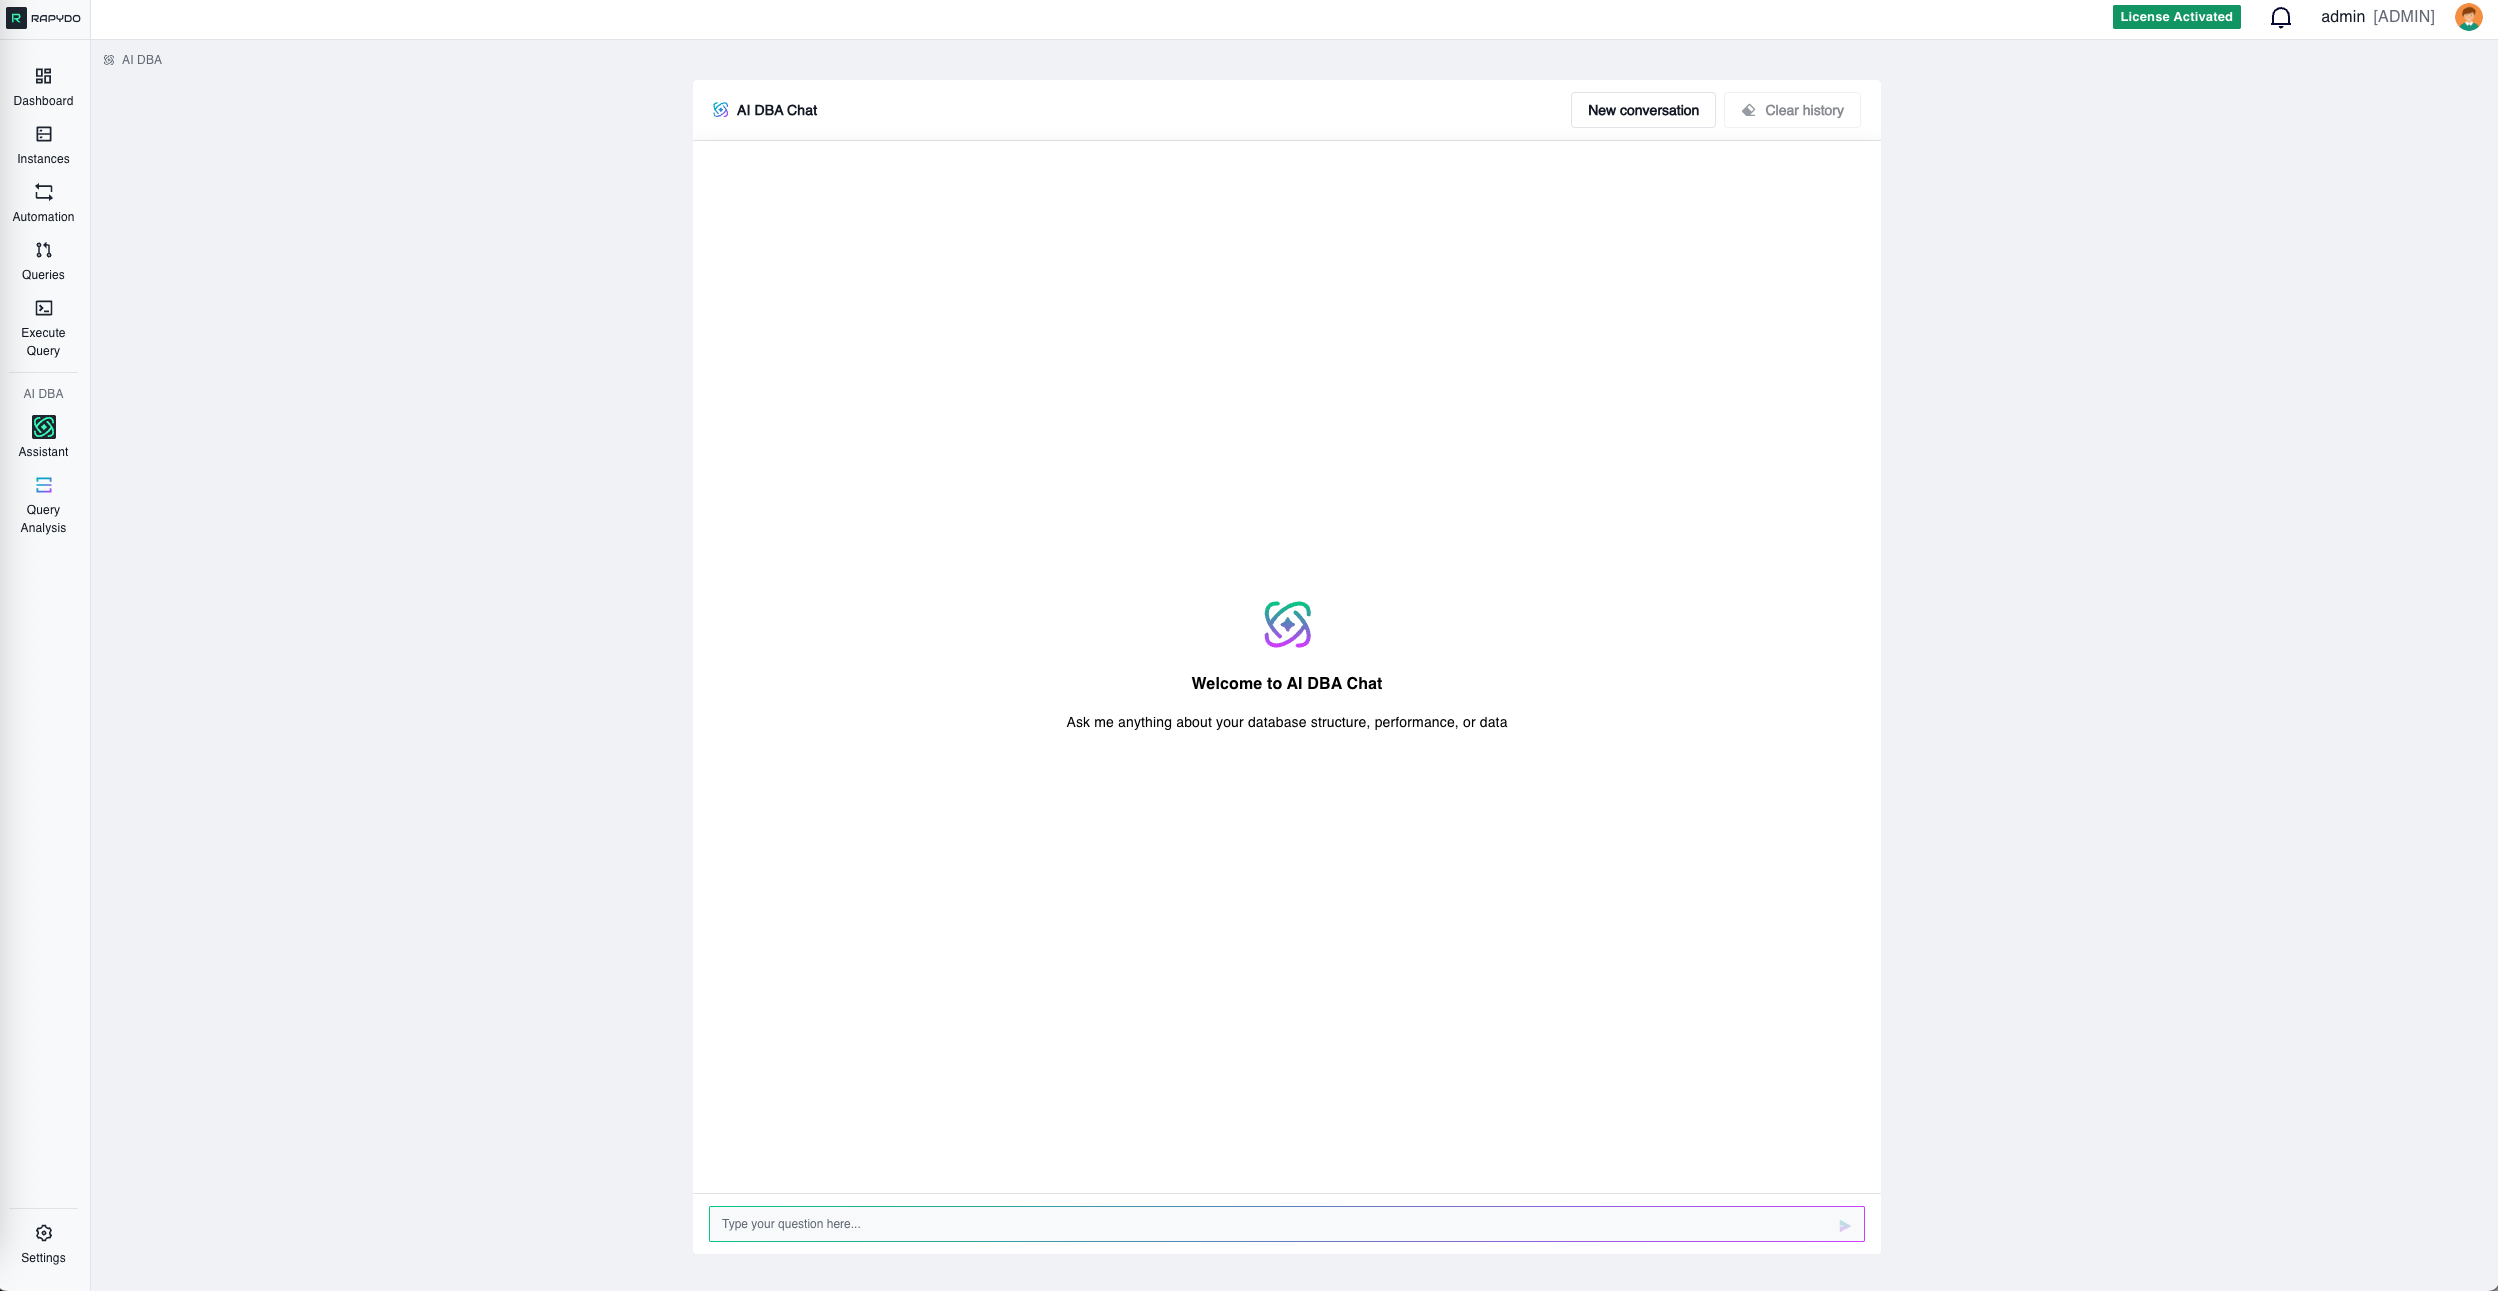Viewport: 2498px width, 1291px height.
Task: Open the Query Analysis tool
Action: [43, 503]
